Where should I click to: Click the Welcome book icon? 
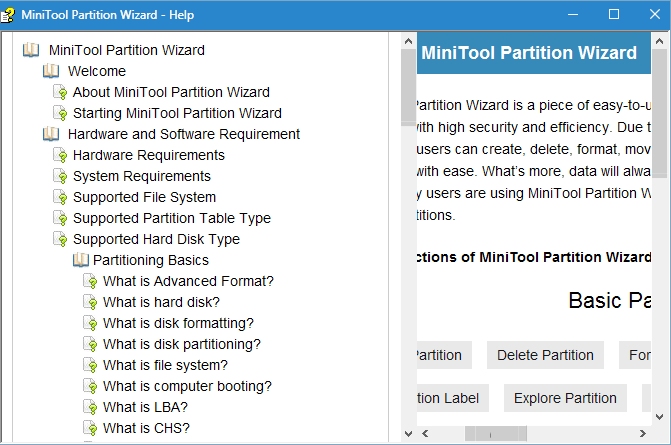pyautogui.click(x=51, y=71)
